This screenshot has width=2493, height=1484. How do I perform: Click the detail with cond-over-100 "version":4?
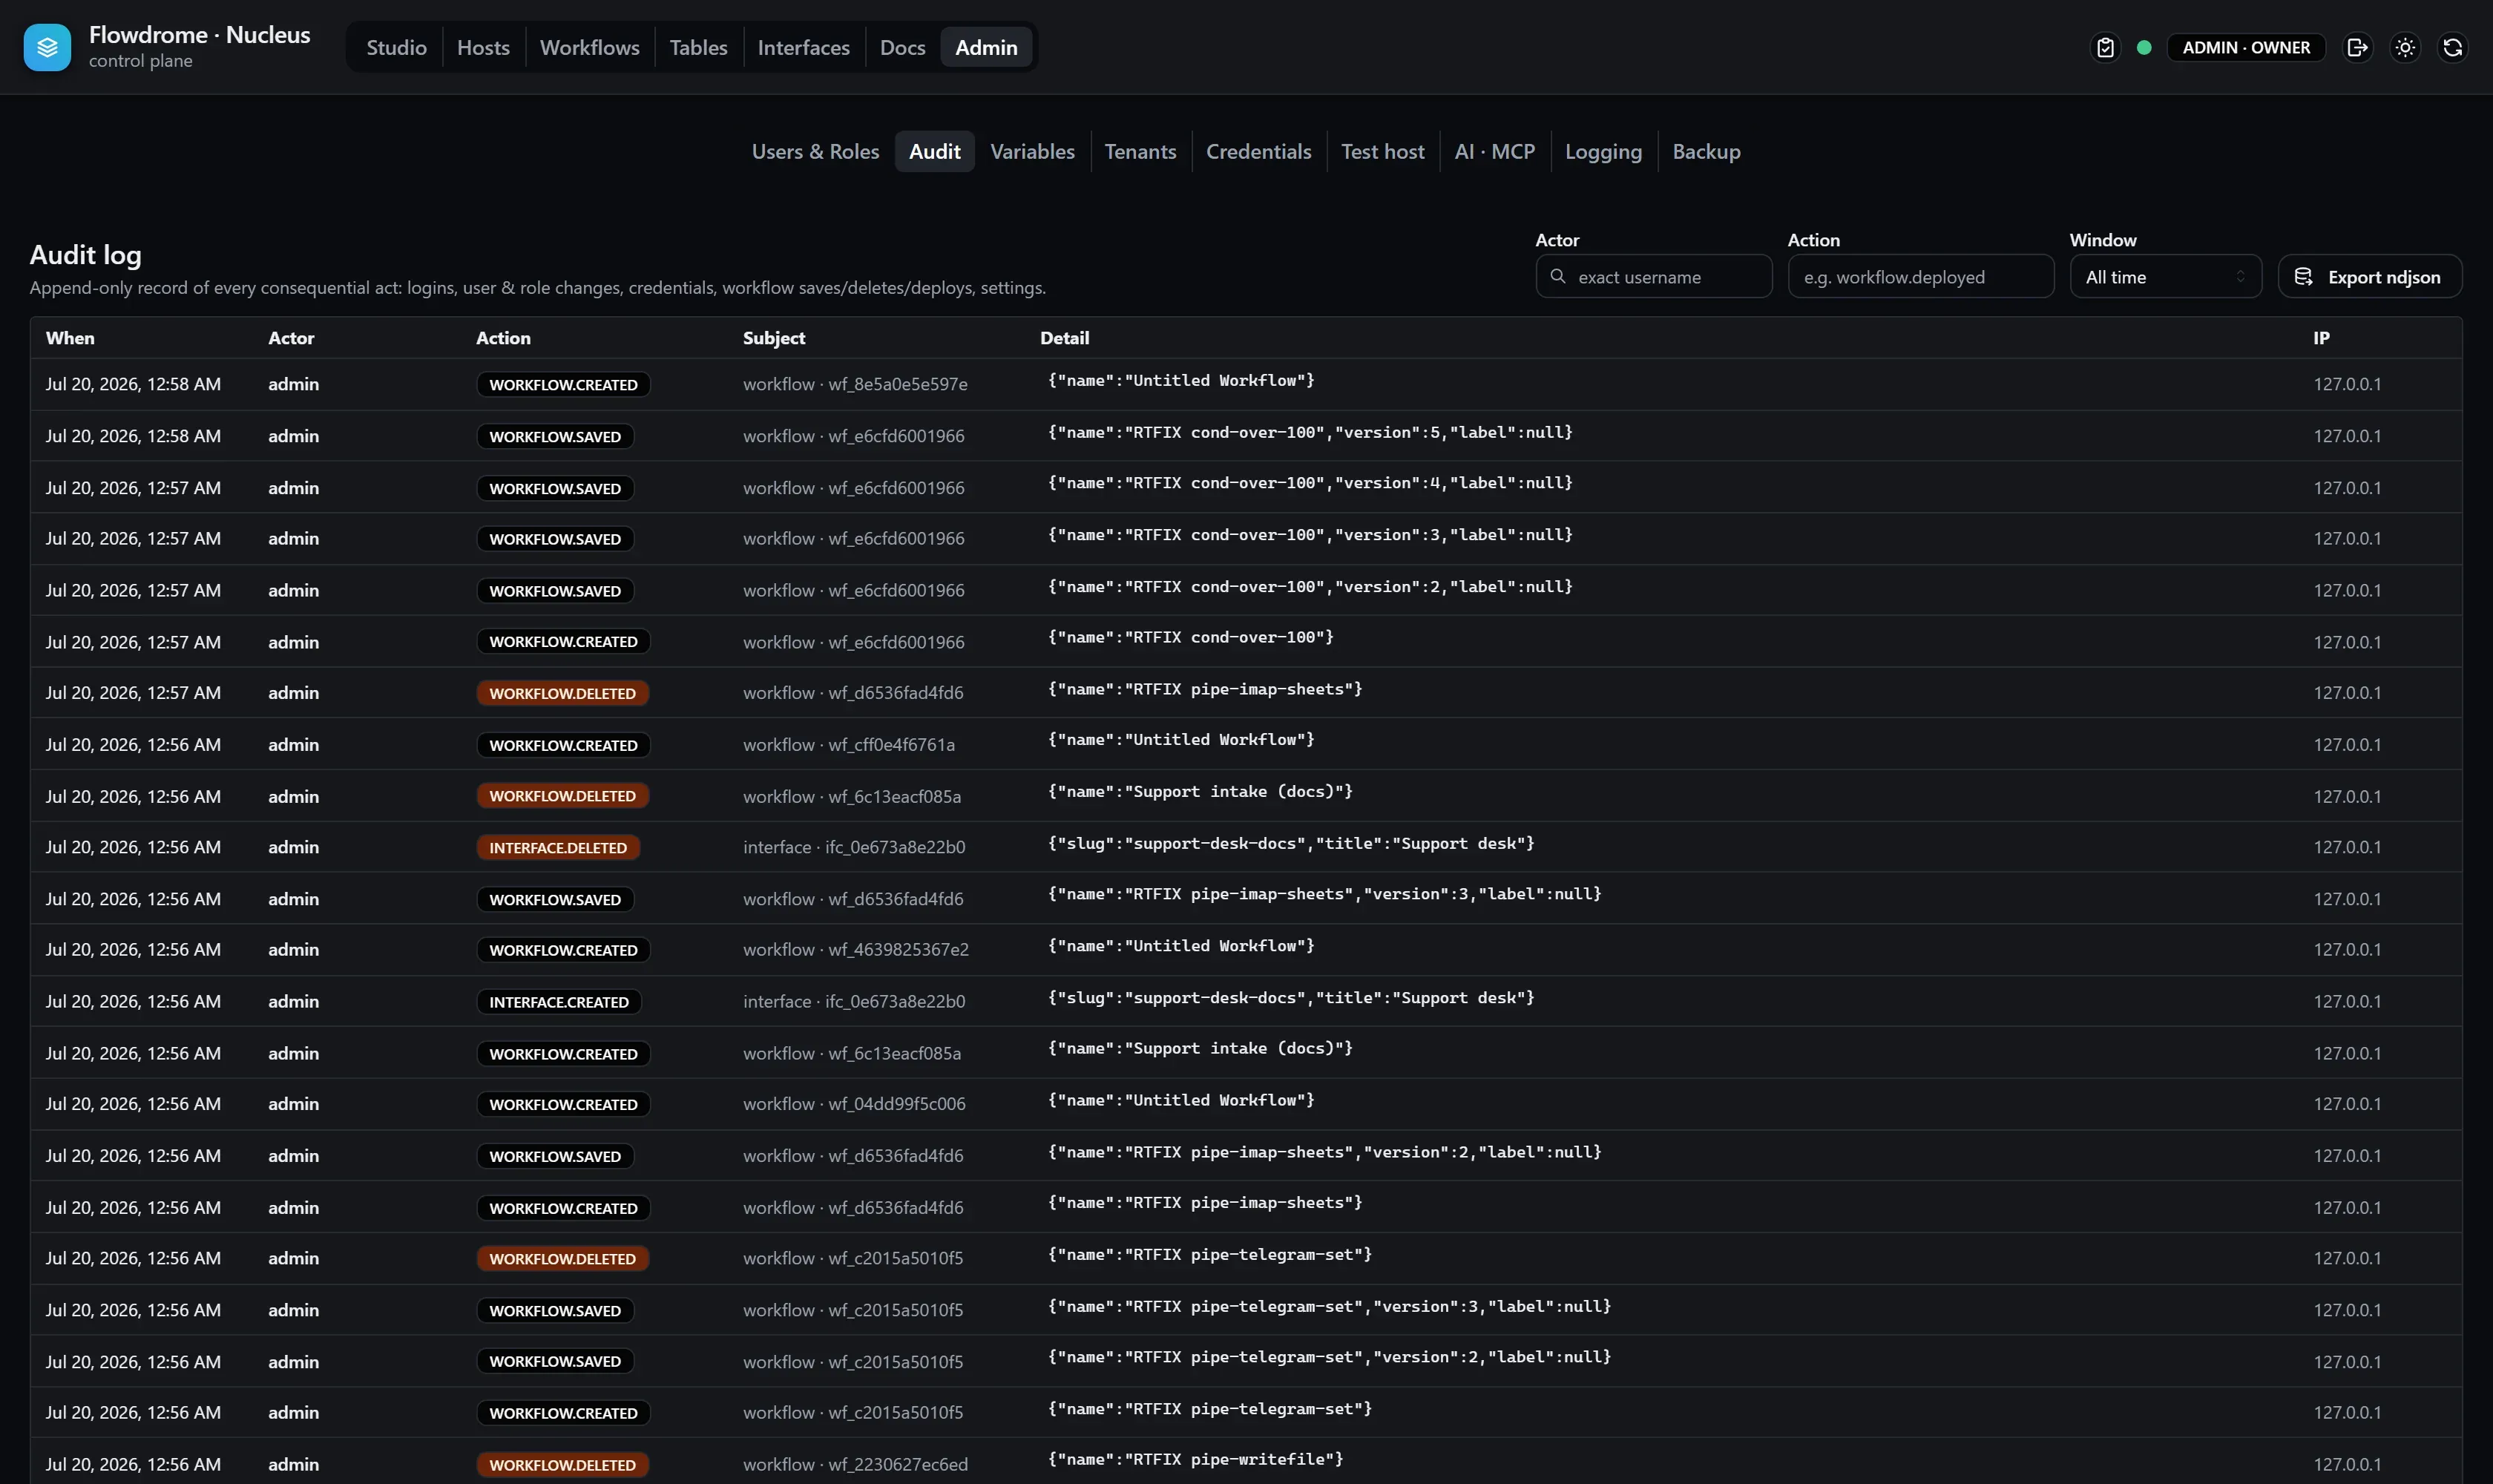[1310, 483]
